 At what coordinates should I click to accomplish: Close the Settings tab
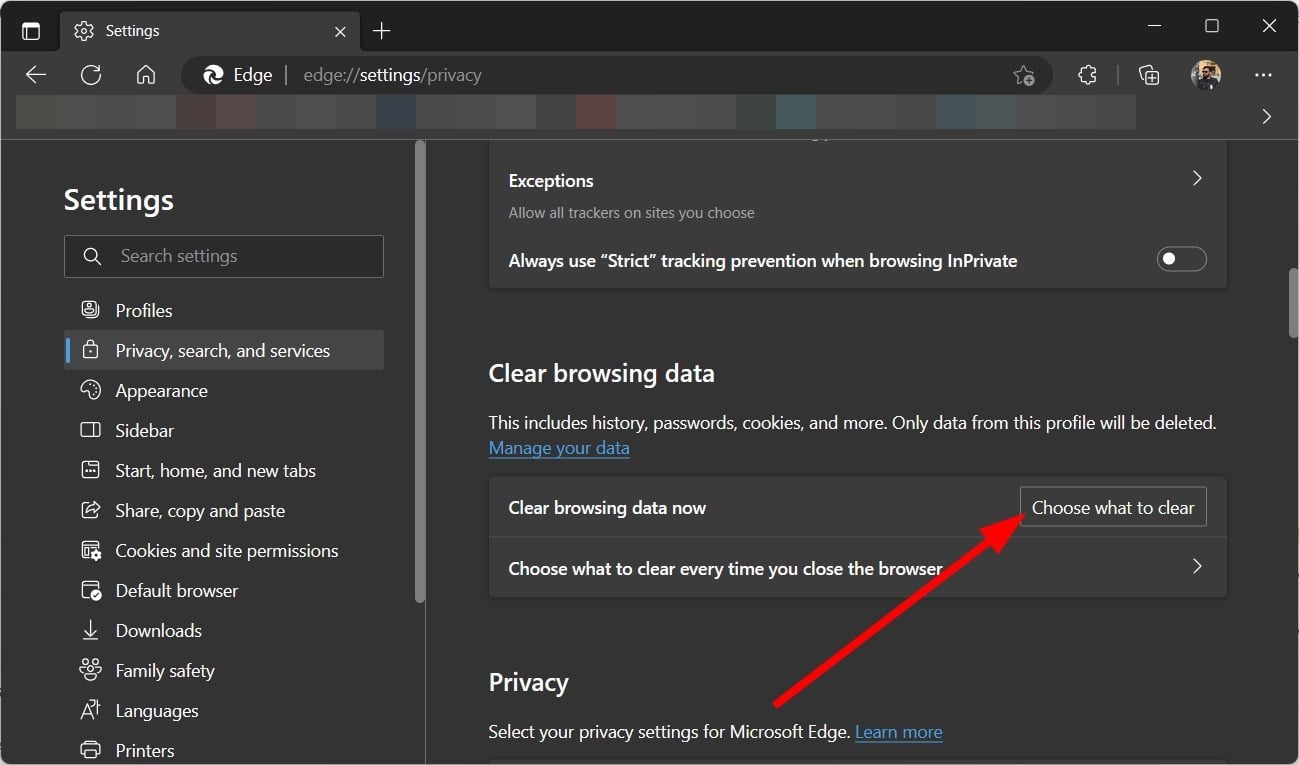(340, 31)
